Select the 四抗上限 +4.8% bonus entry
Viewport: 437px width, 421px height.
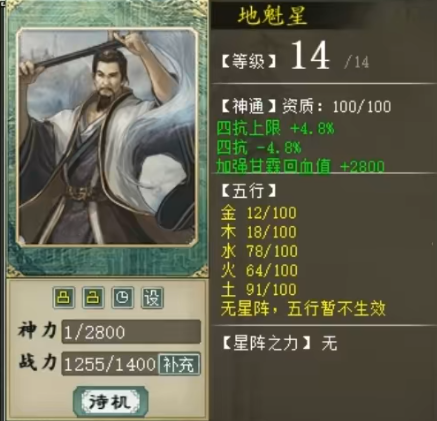[x=275, y=128]
